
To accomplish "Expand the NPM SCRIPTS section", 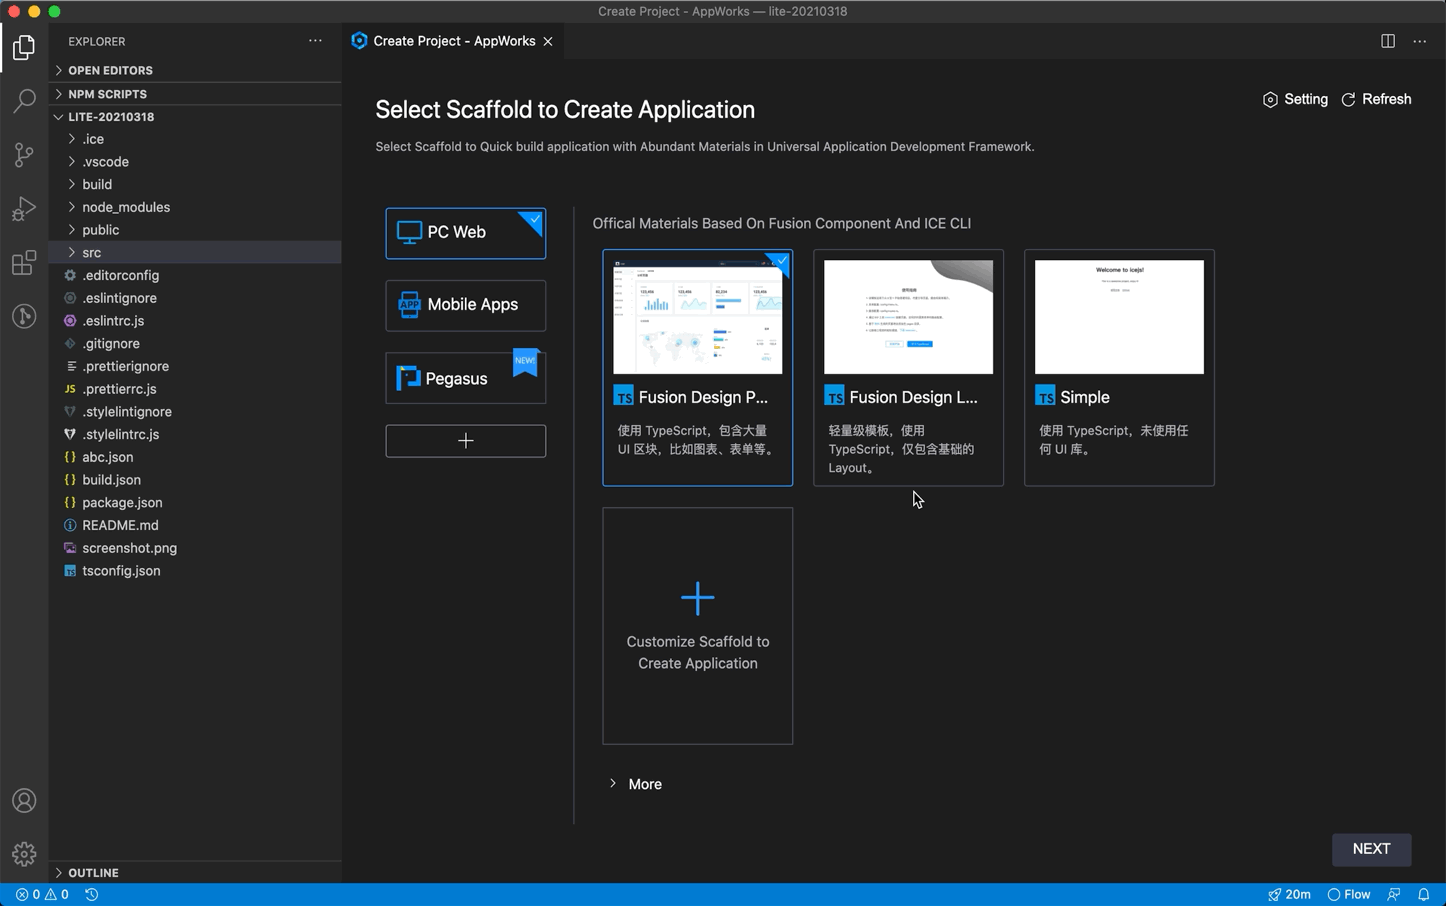I will (195, 94).
